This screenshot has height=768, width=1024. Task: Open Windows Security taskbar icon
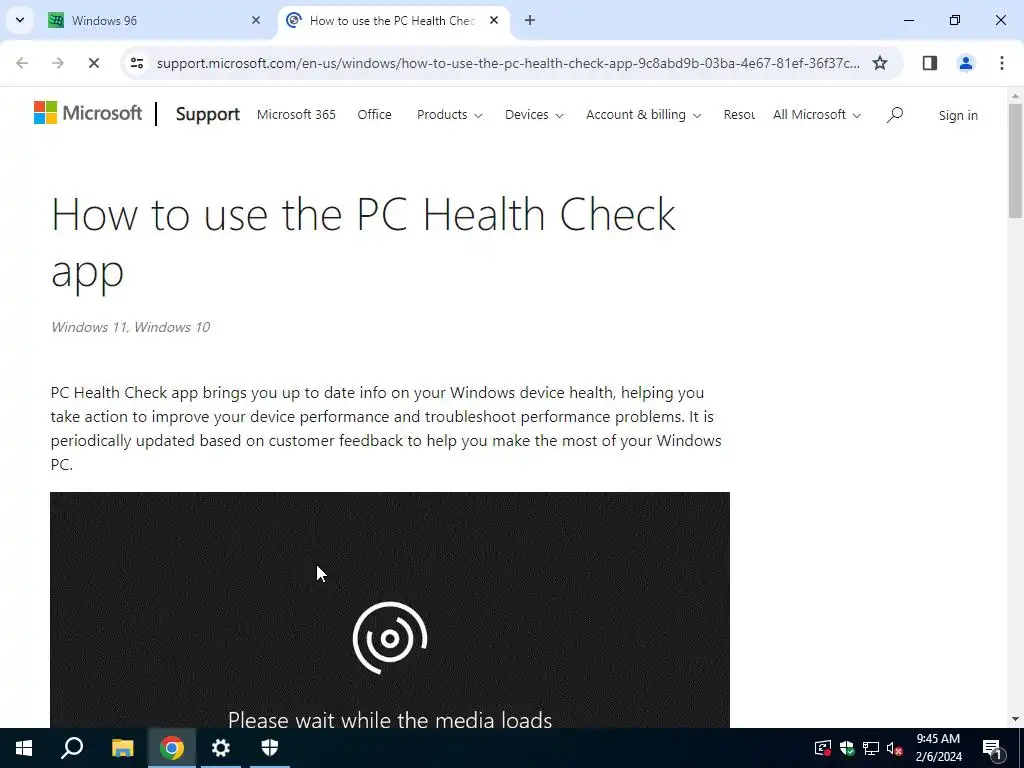click(x=270, y=748)
